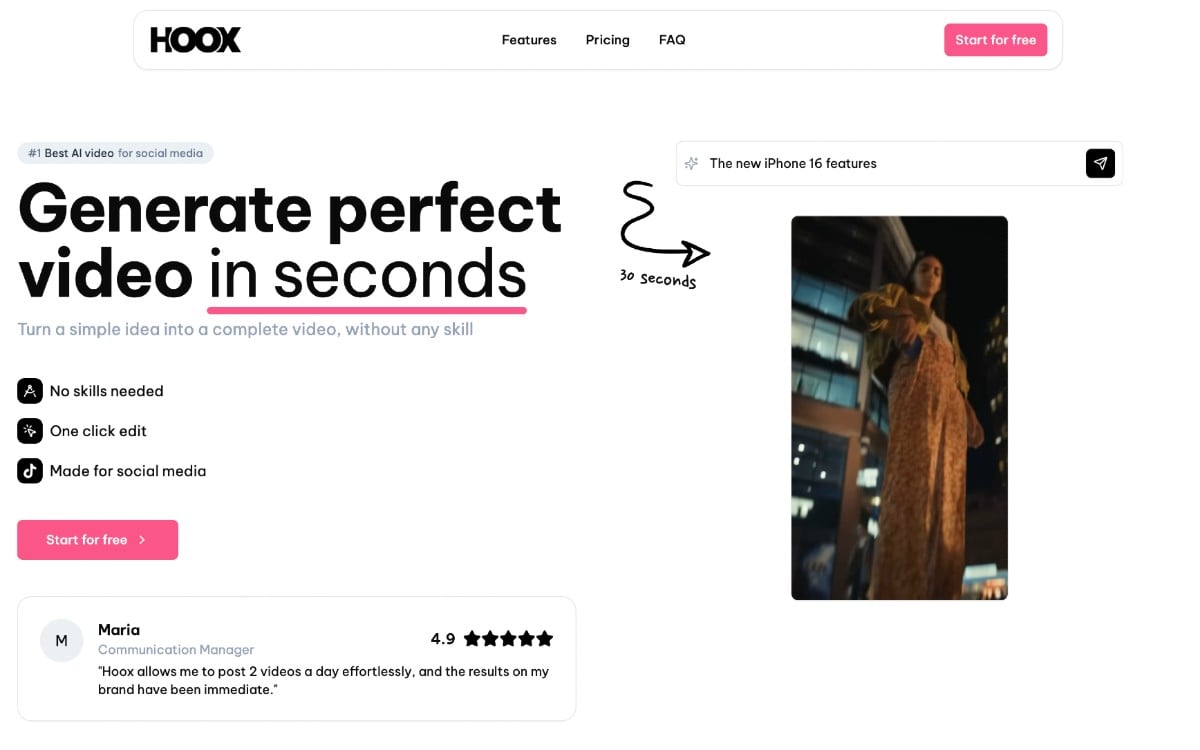Click the send arrow icon in prompt box
The height and width of the screenshot is (750, 1200).
1100,163
